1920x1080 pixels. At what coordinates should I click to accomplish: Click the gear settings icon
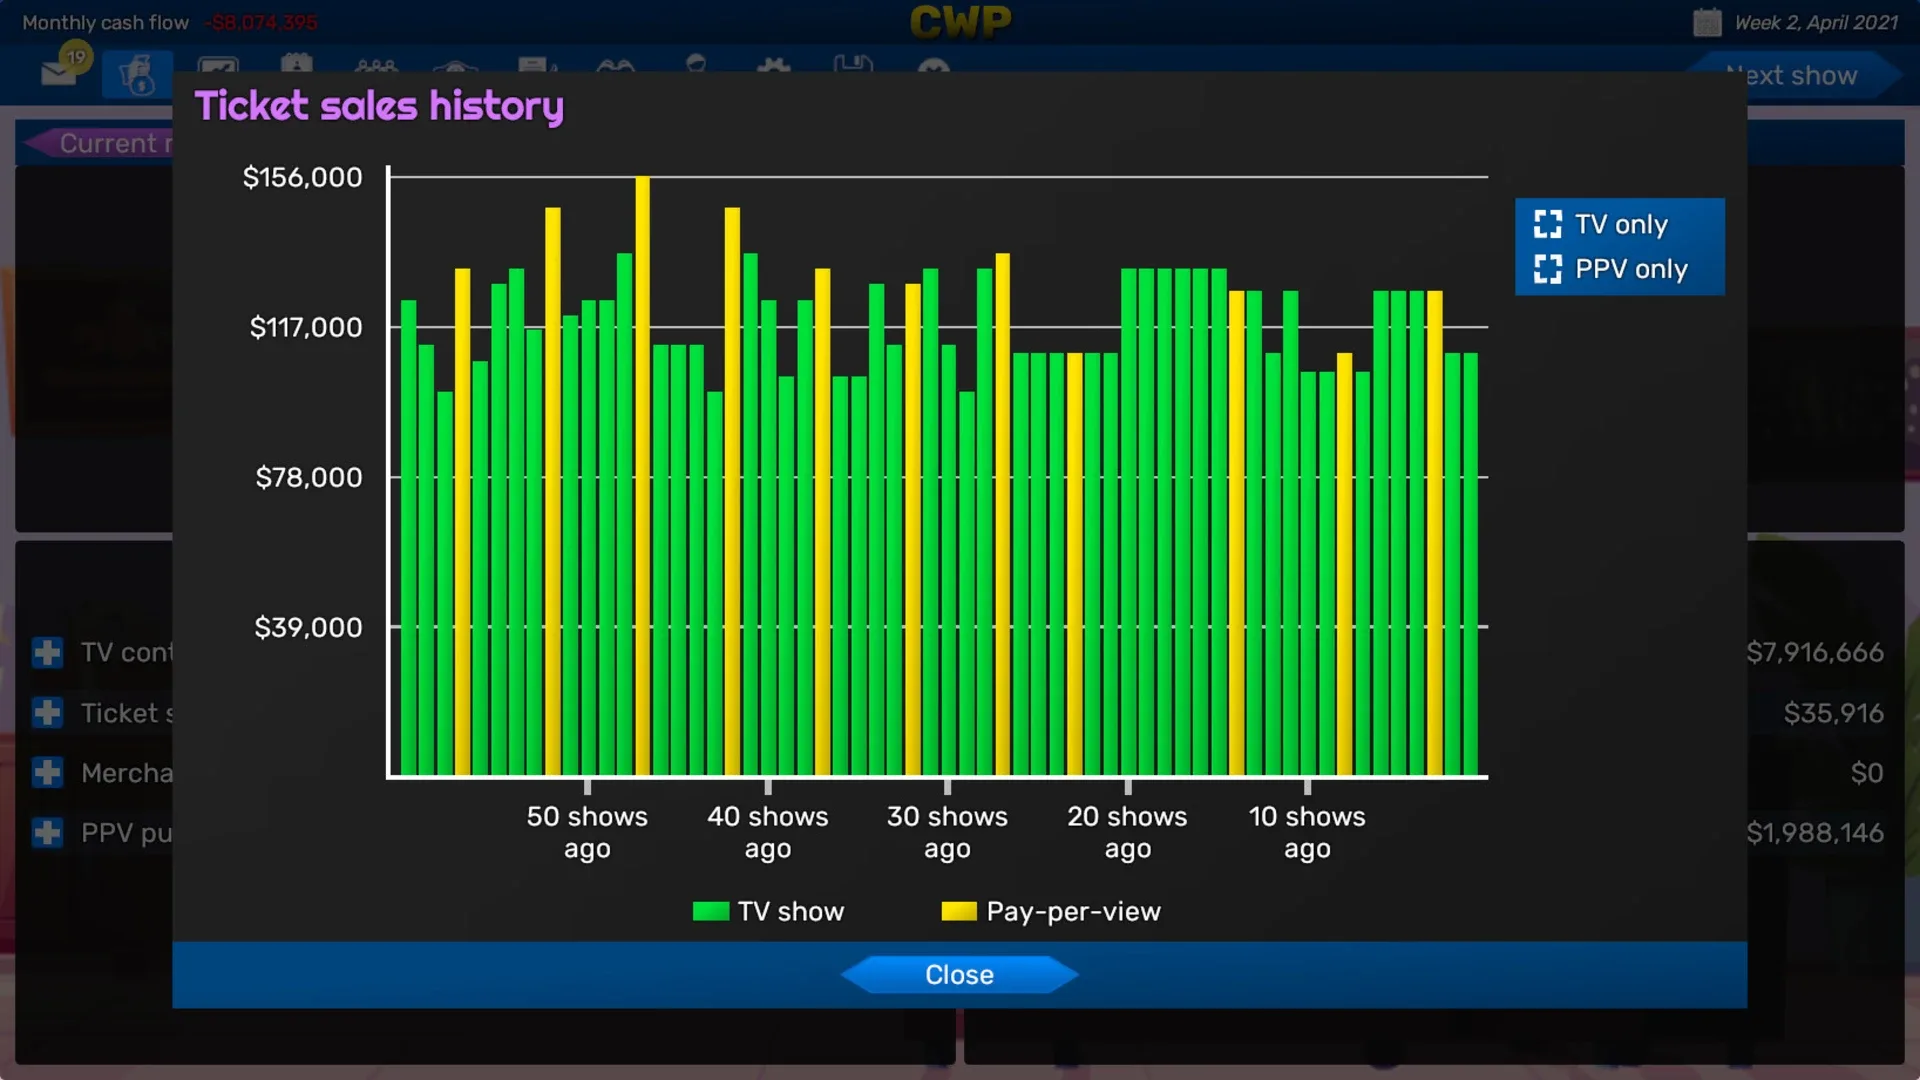pos(773,66)
